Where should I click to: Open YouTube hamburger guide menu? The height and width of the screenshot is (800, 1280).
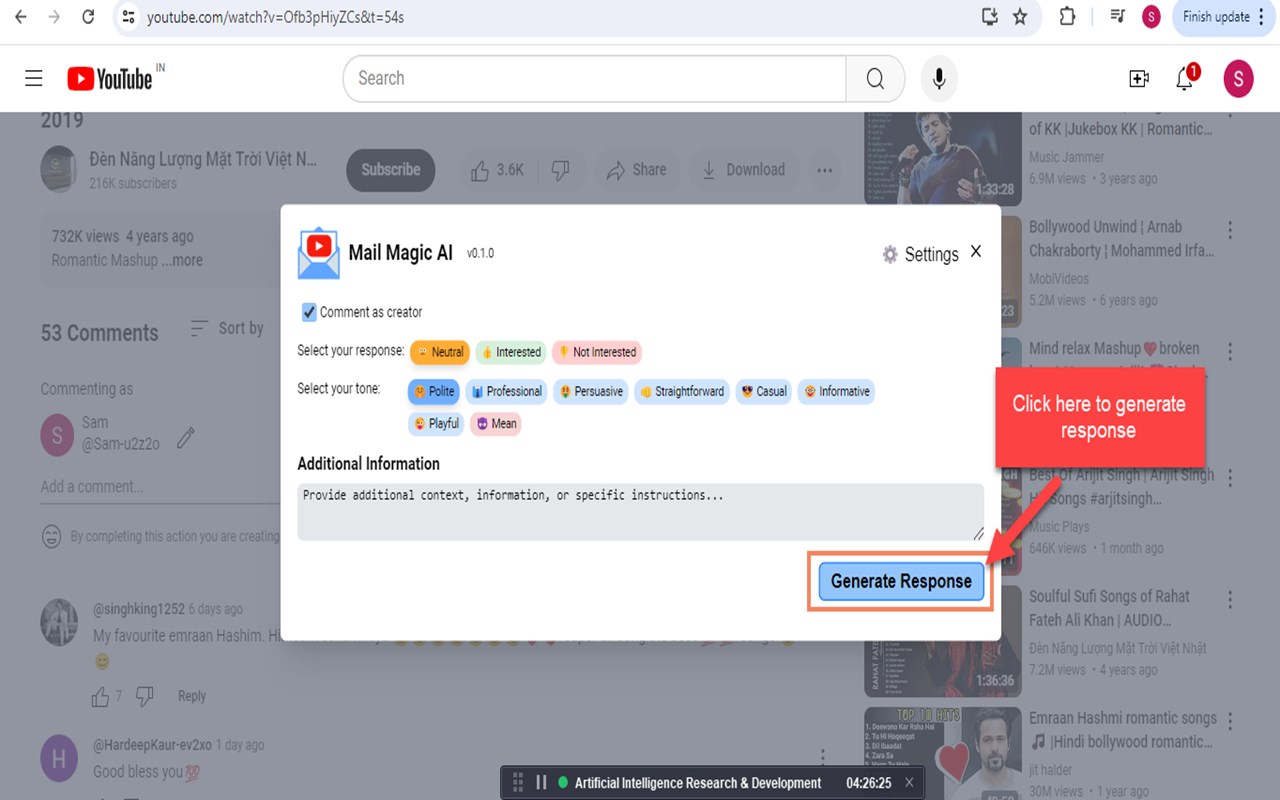34,78
